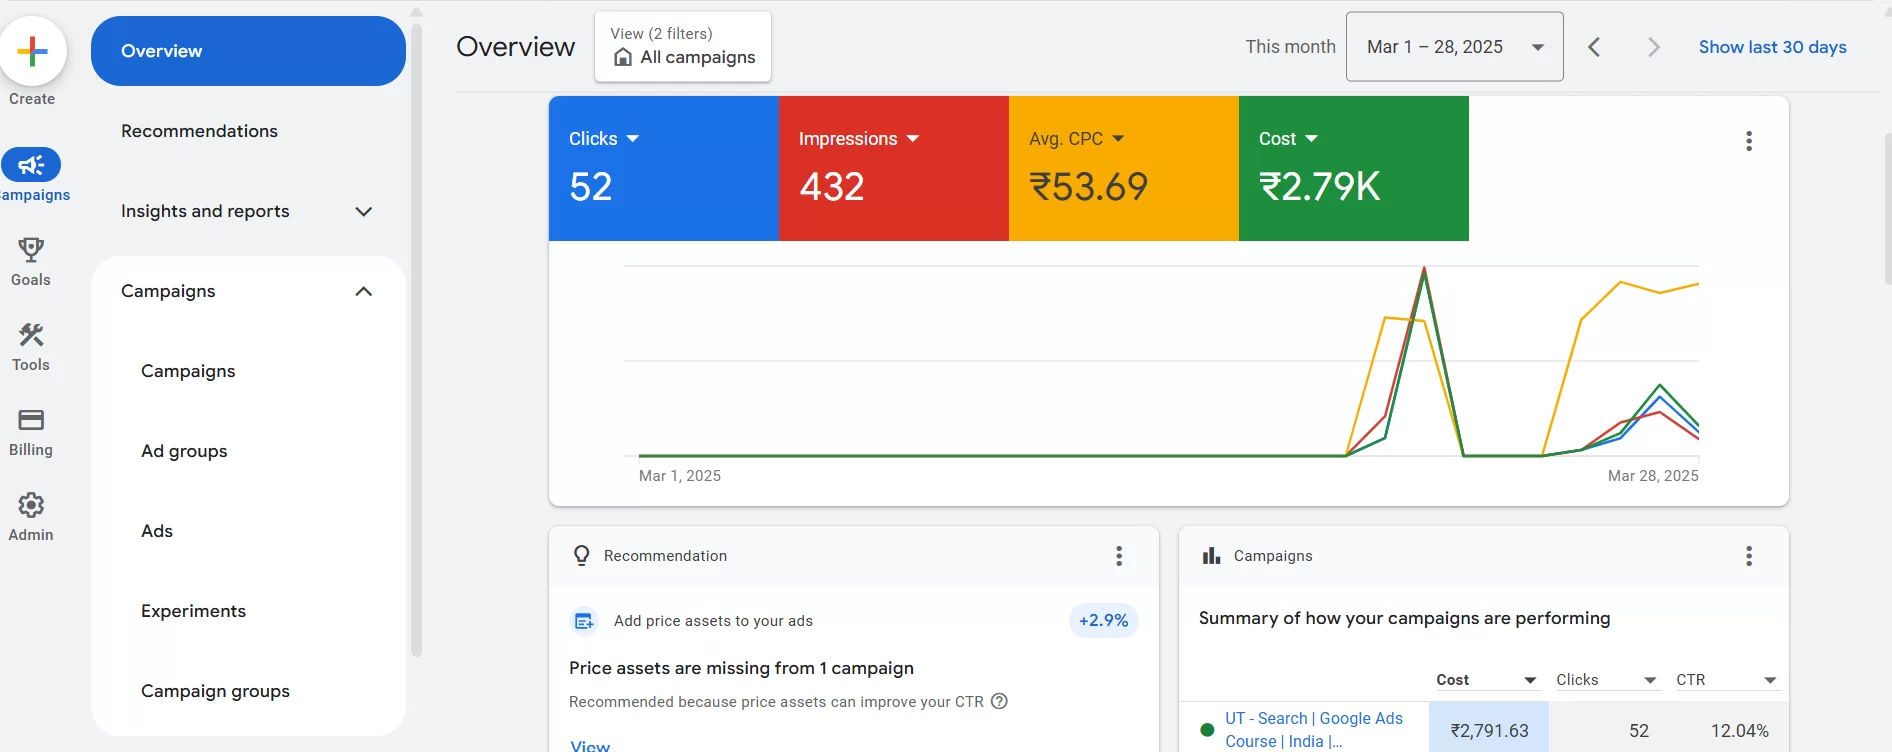Click the Mar 1, 2025 chart axis label
Screen dimensions: 1892x752
pyautogui.click(x=680, y=476)
